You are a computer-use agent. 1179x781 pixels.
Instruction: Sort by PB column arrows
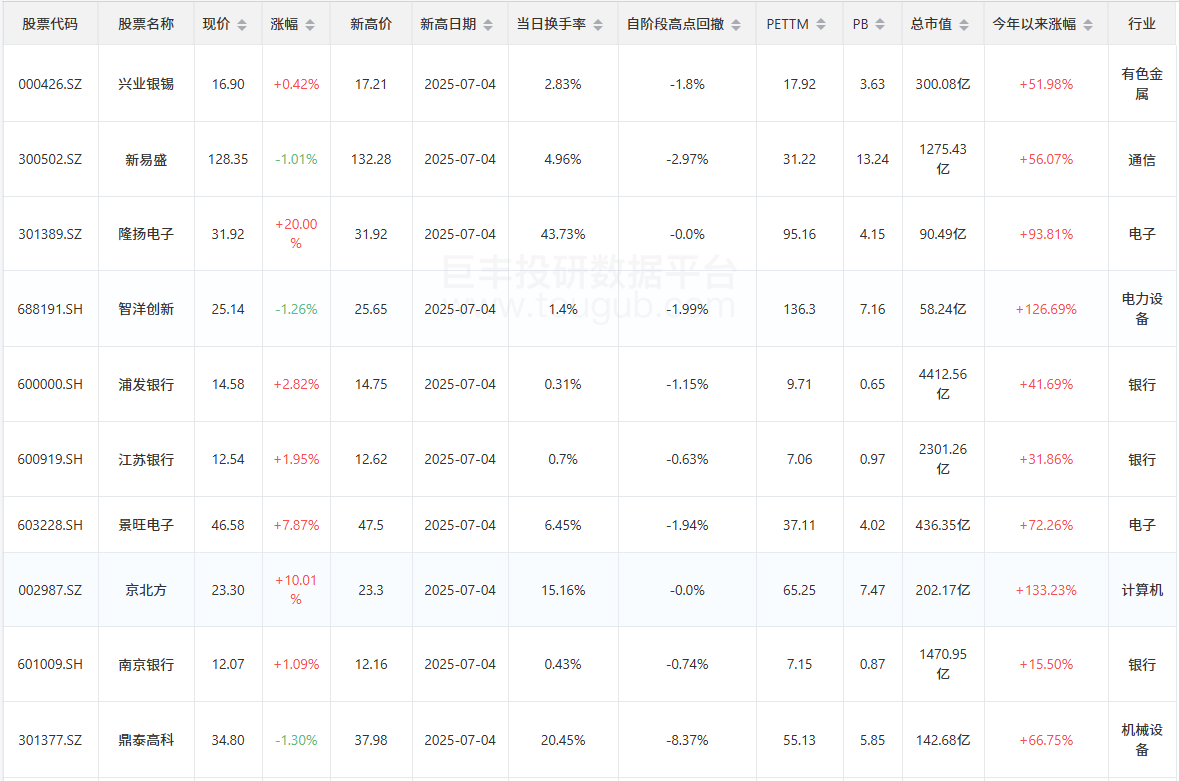[880, 25]
